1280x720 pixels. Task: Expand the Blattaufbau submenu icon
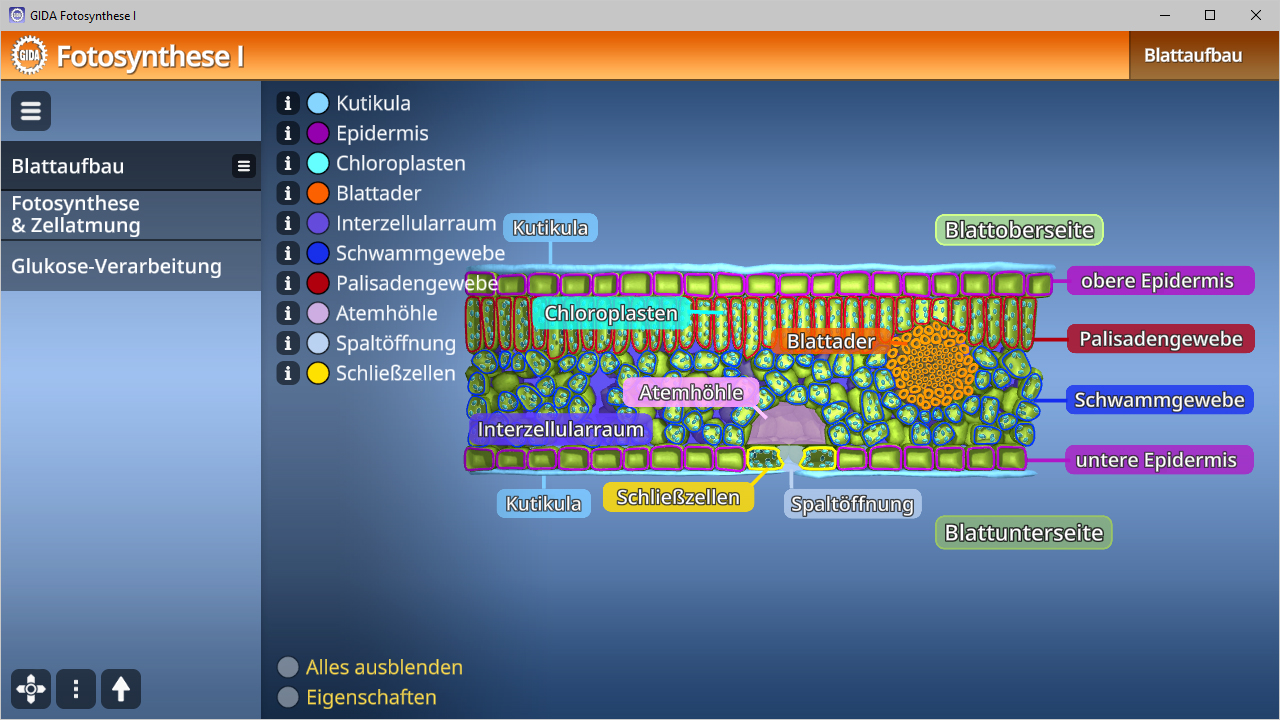tap(243, 166)
